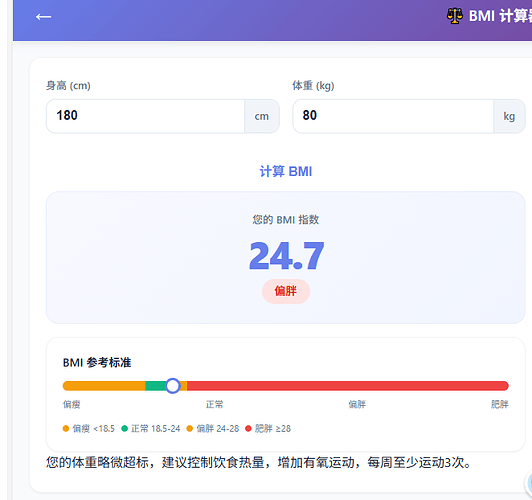This screenshot has width=532, height=500.
Task: Click the 偏瘦 <18.5 legend entry
Action: coord(89,428)
